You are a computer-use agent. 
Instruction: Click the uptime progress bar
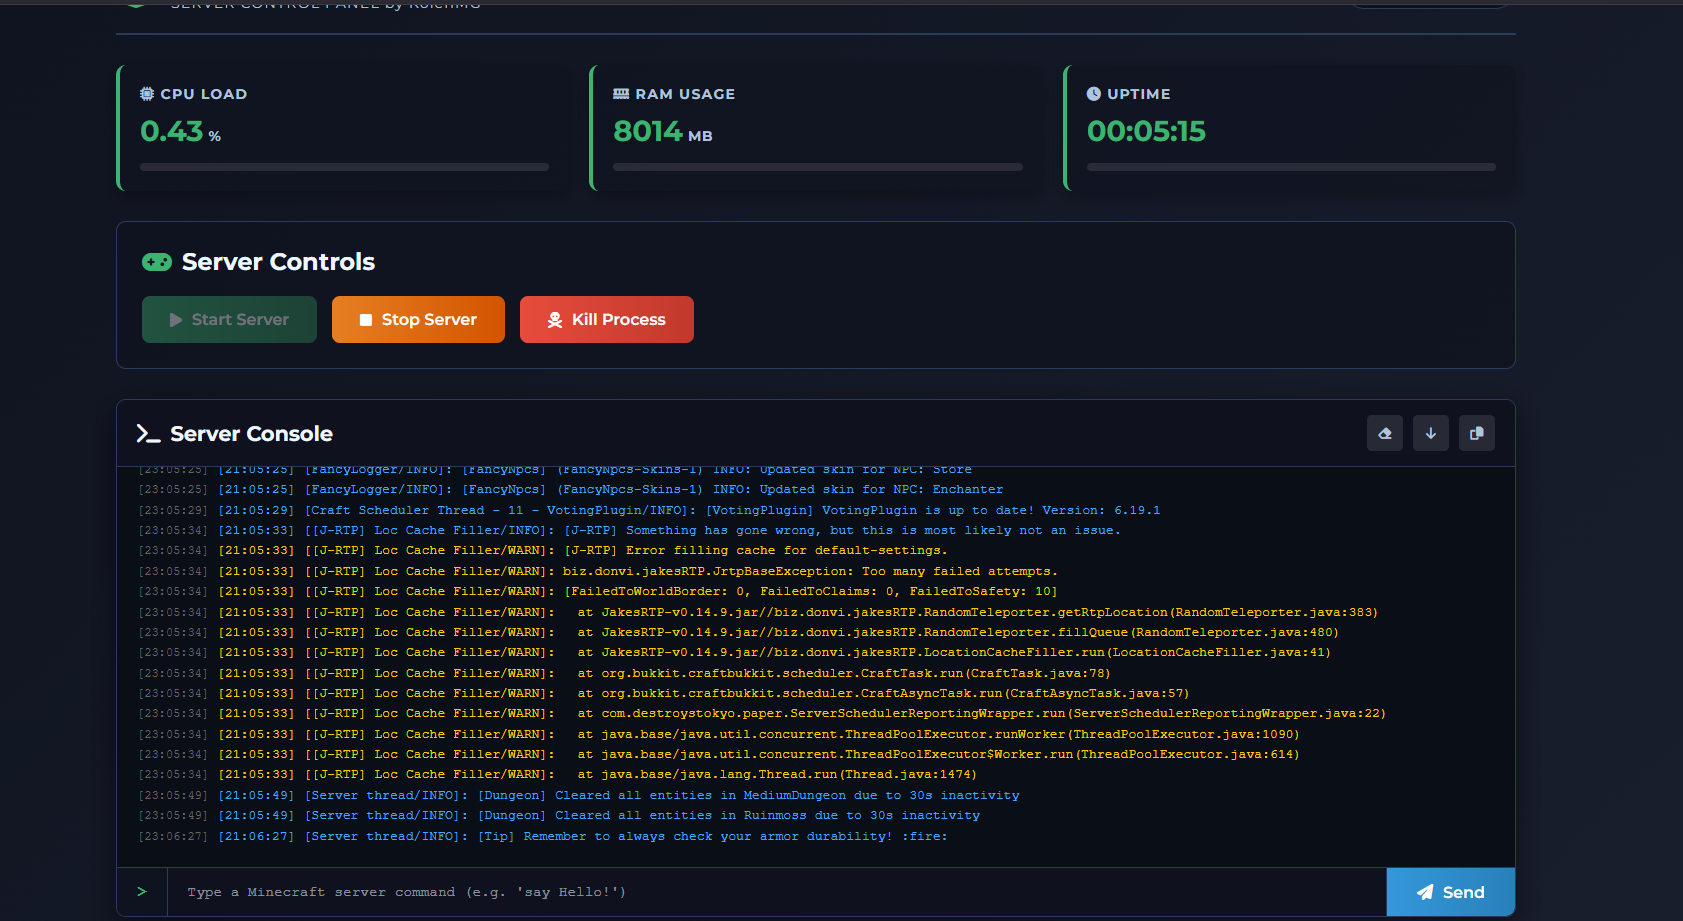(x=1291, y=167)
